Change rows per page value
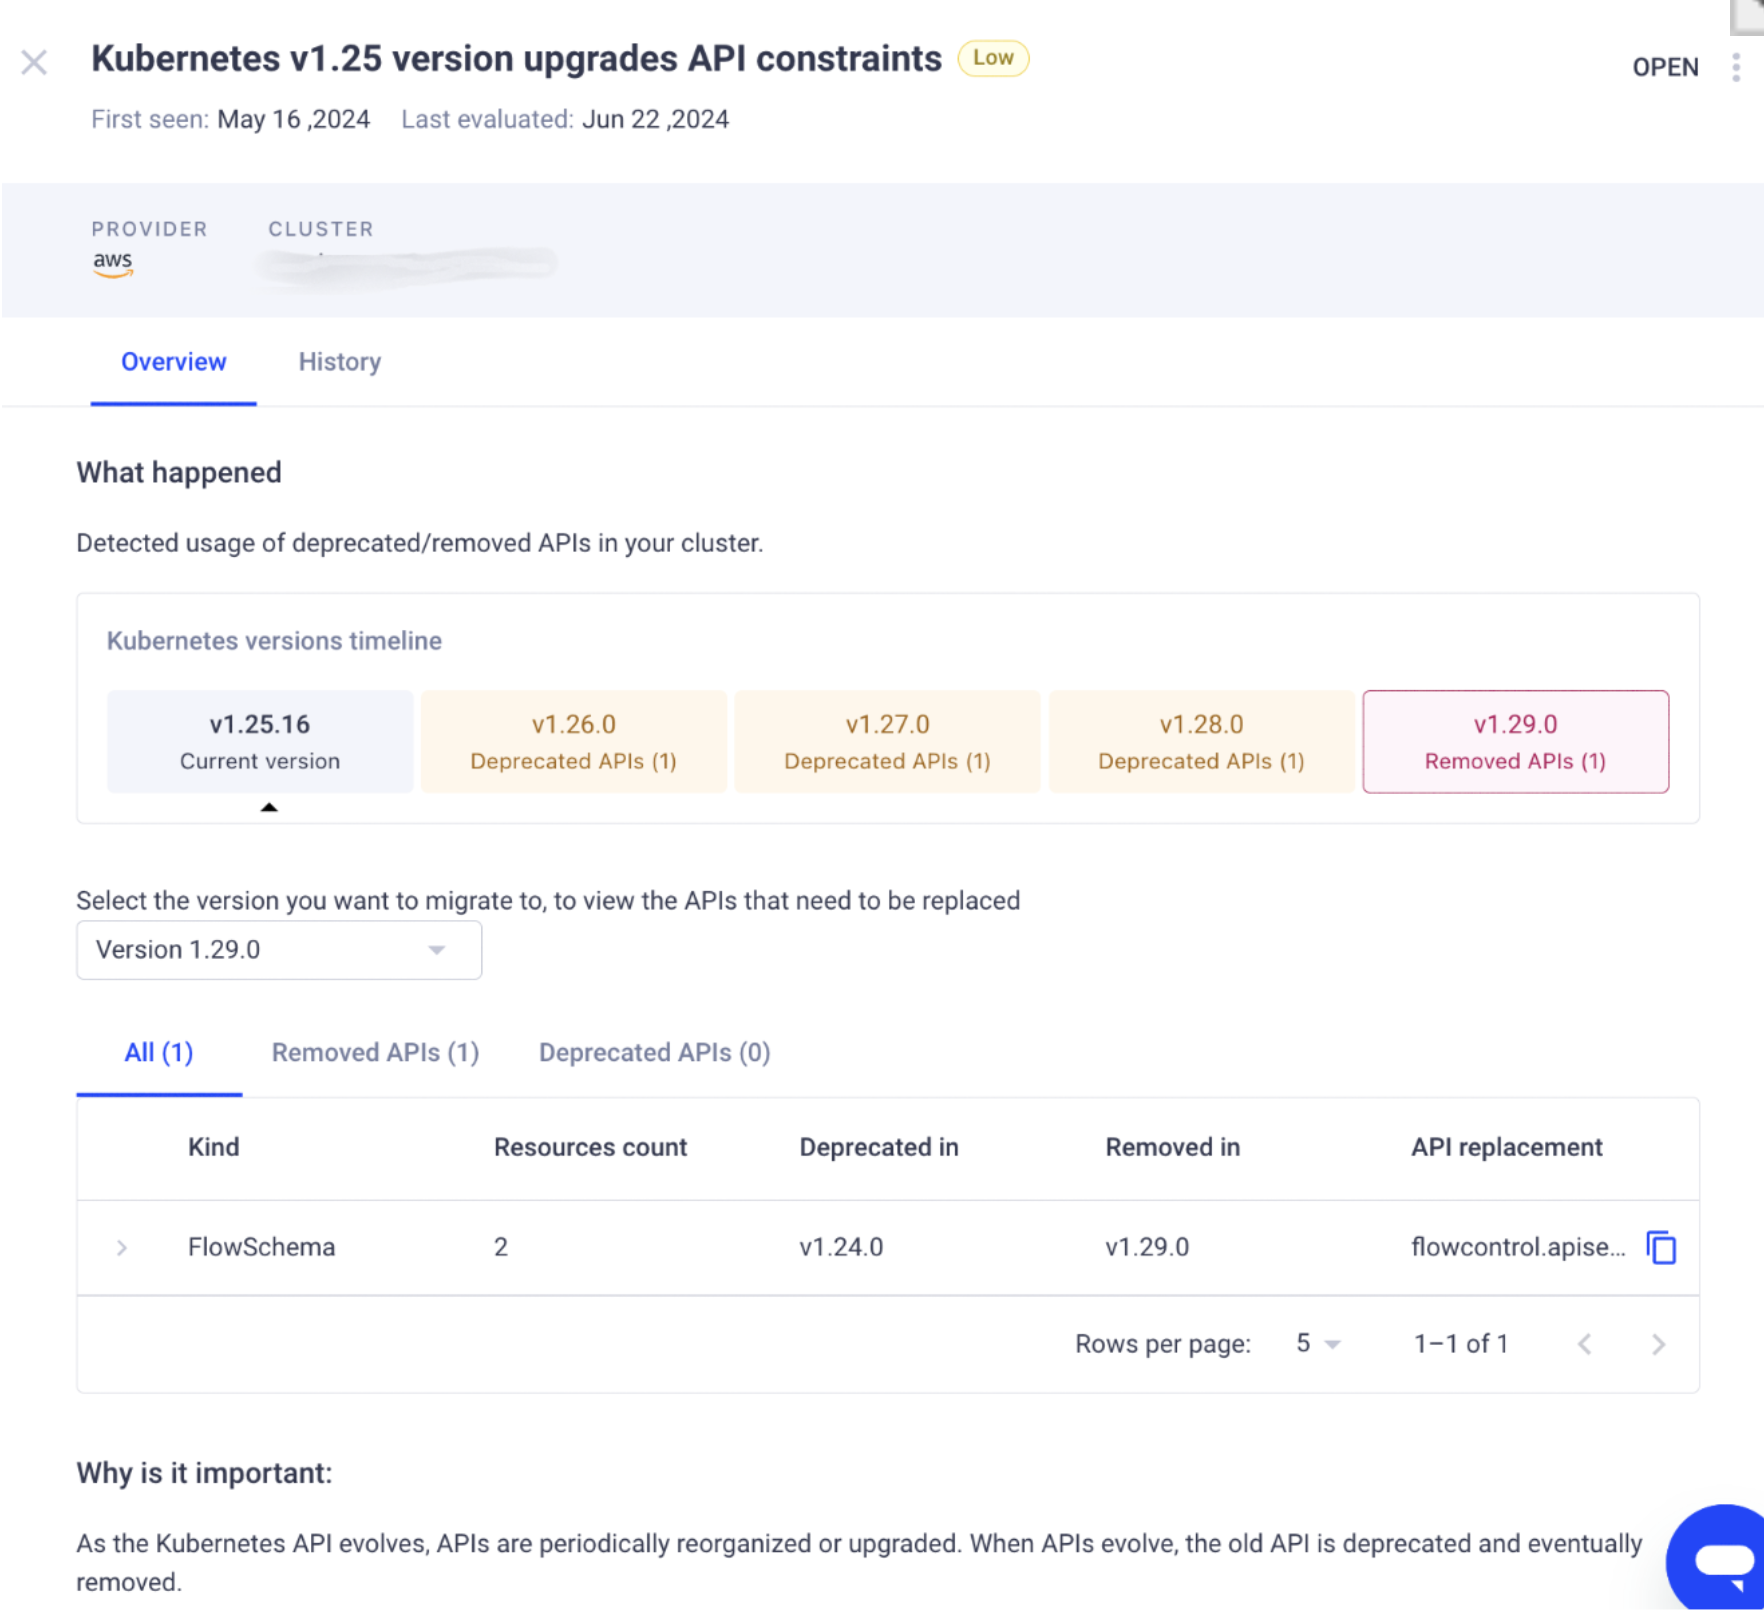 pyautogui.click(x=1317, y=1344)
